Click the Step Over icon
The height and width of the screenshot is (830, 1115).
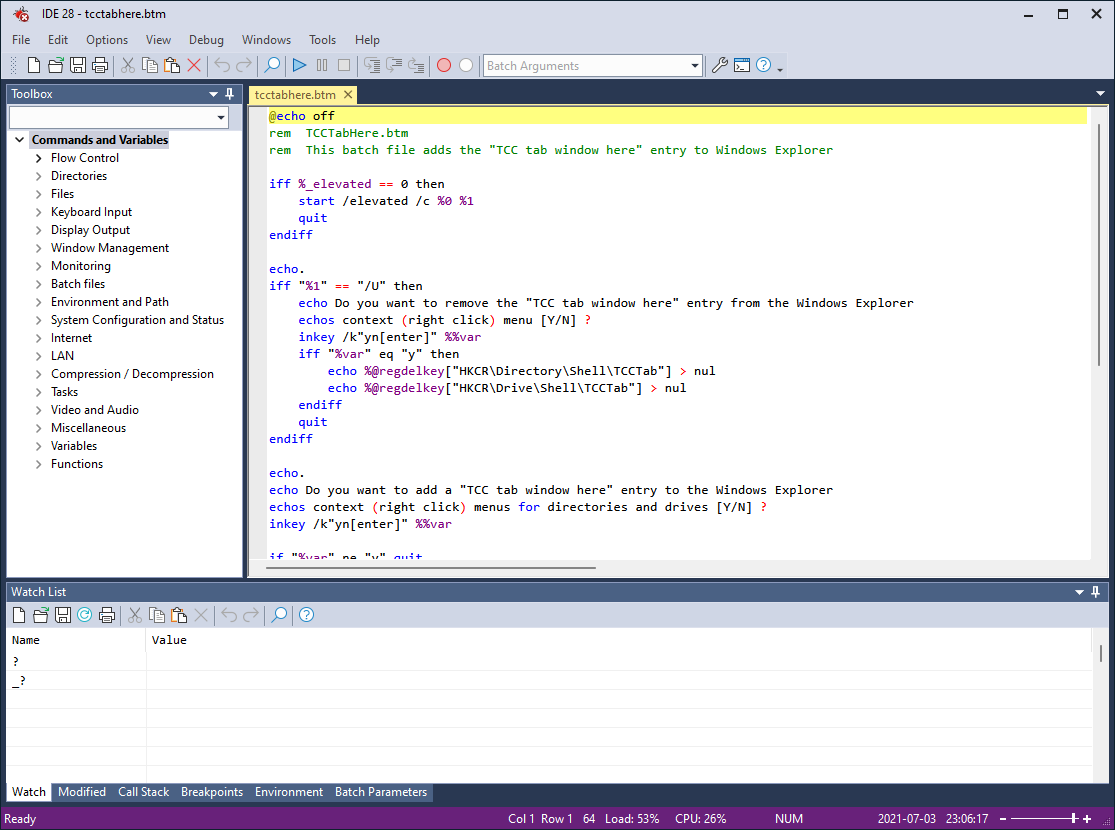[394, 65]
